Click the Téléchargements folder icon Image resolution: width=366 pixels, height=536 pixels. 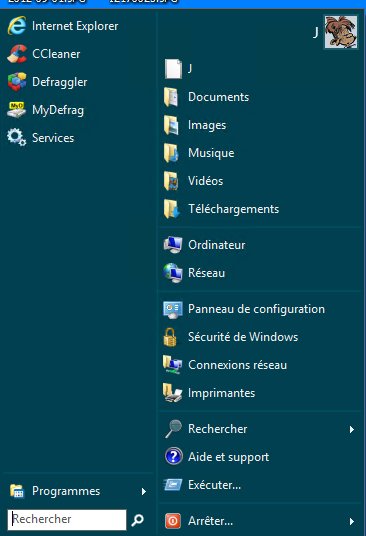click(172, 209)
